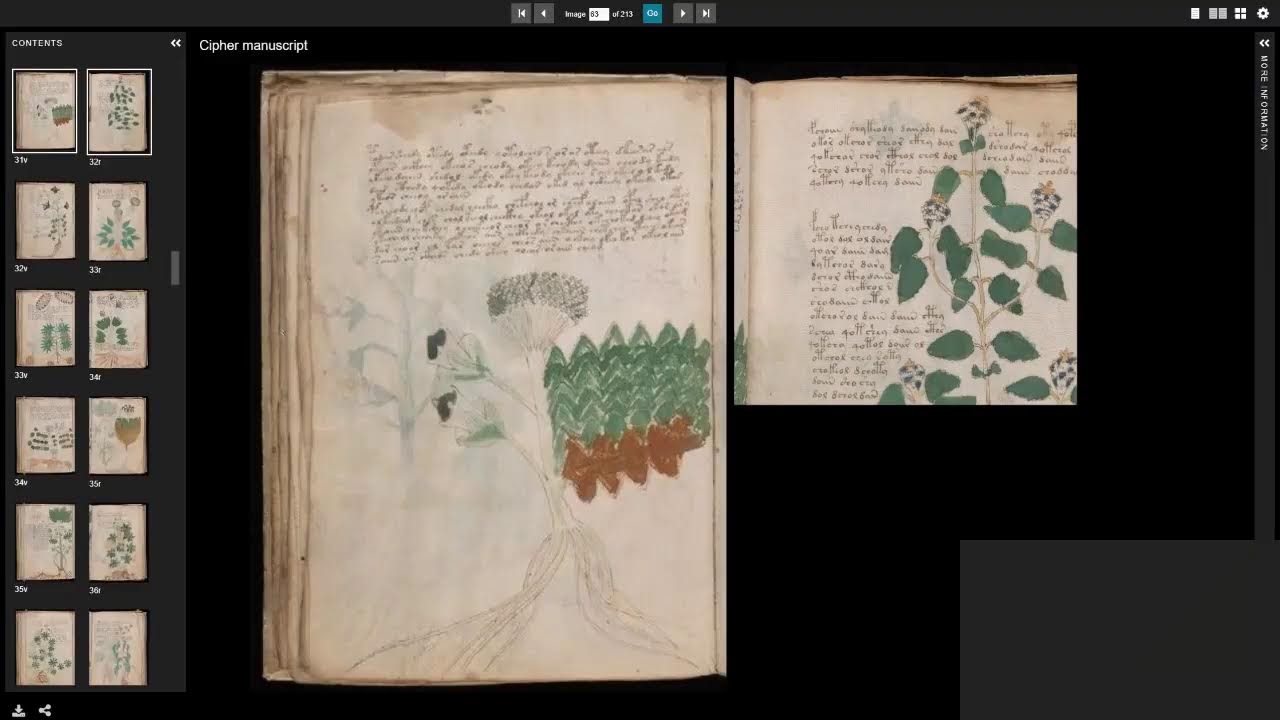Go to the next image
This screenshot has height=720, width=1280.
[x=683, y=13]
